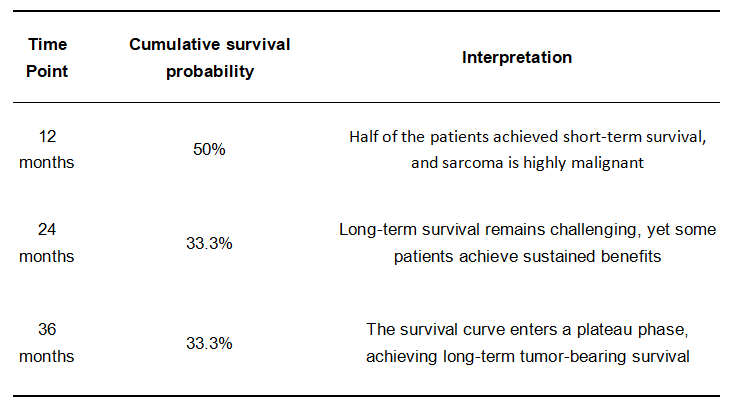Screen dimensions: 731x406
Task: Select 'patients achieve sustained benefits' line
Action: (527, 256)
